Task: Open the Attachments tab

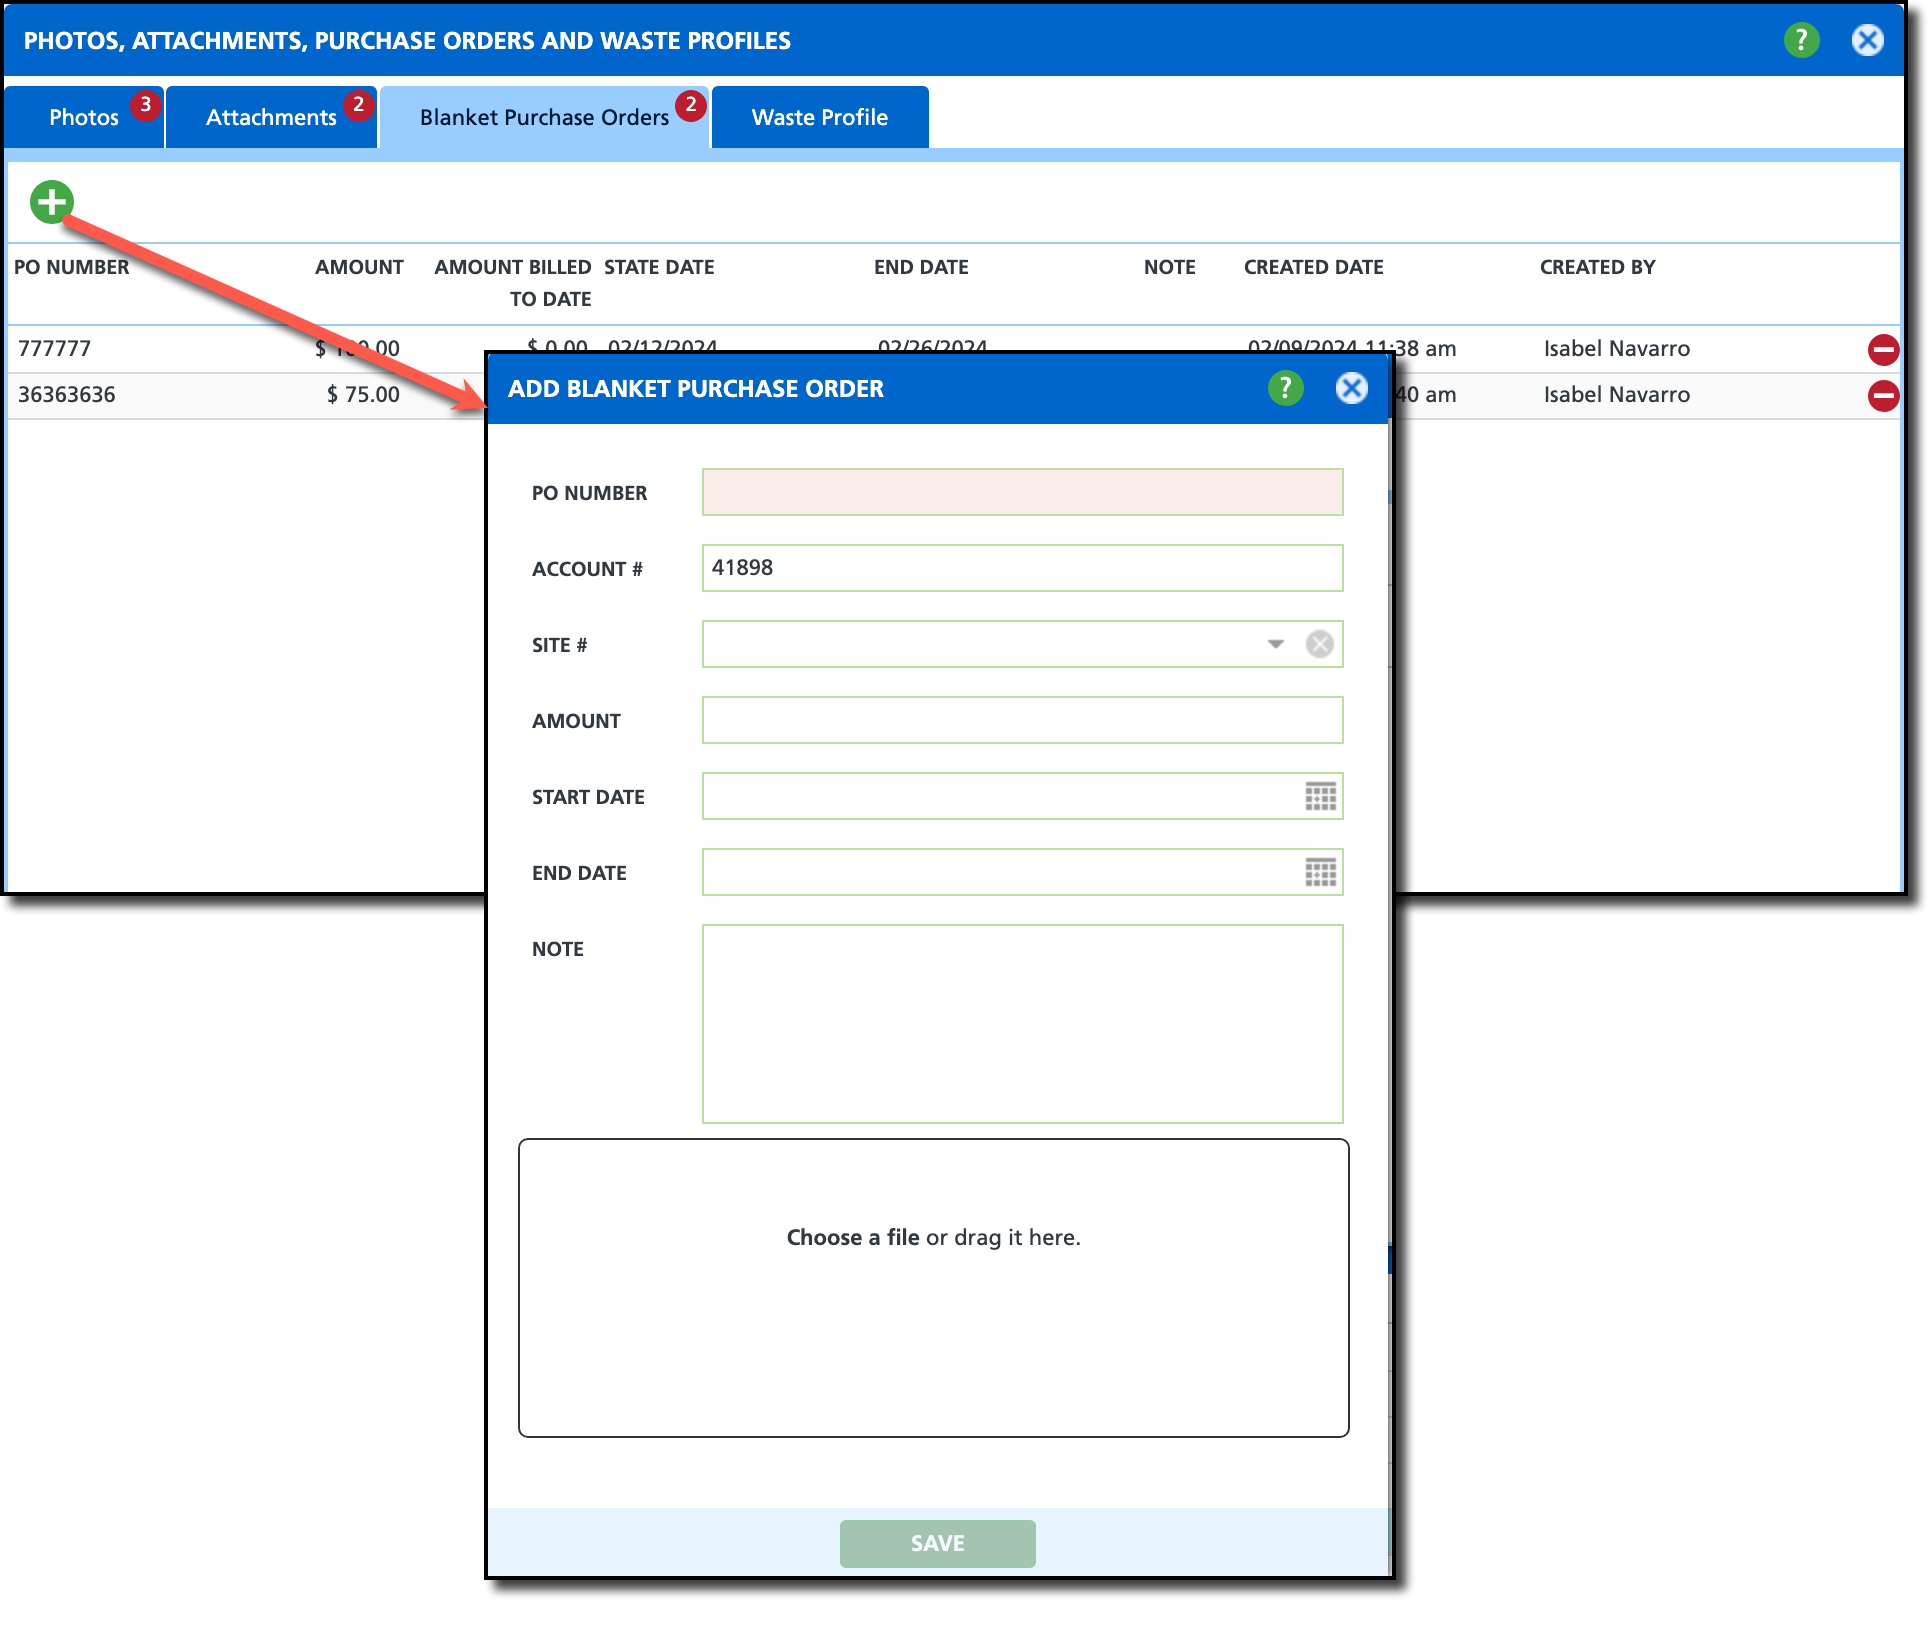Action: (x=271, y=117)
